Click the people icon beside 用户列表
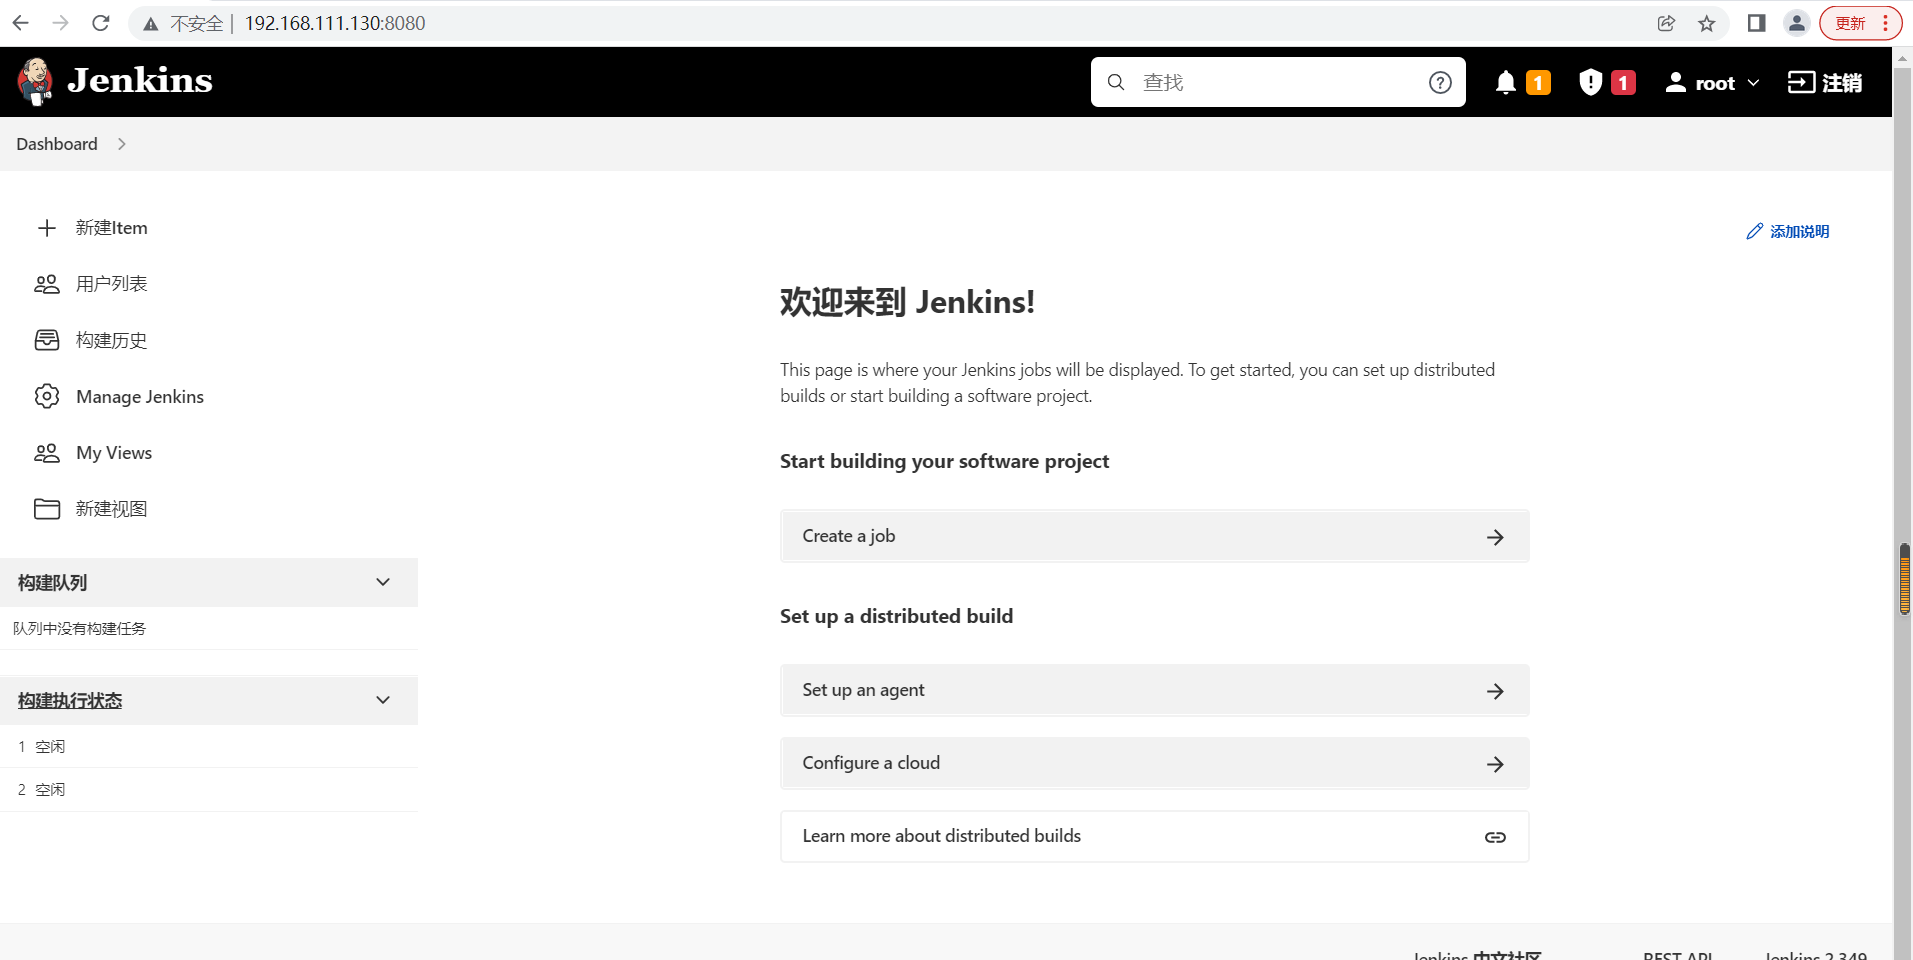 (47, 284)
